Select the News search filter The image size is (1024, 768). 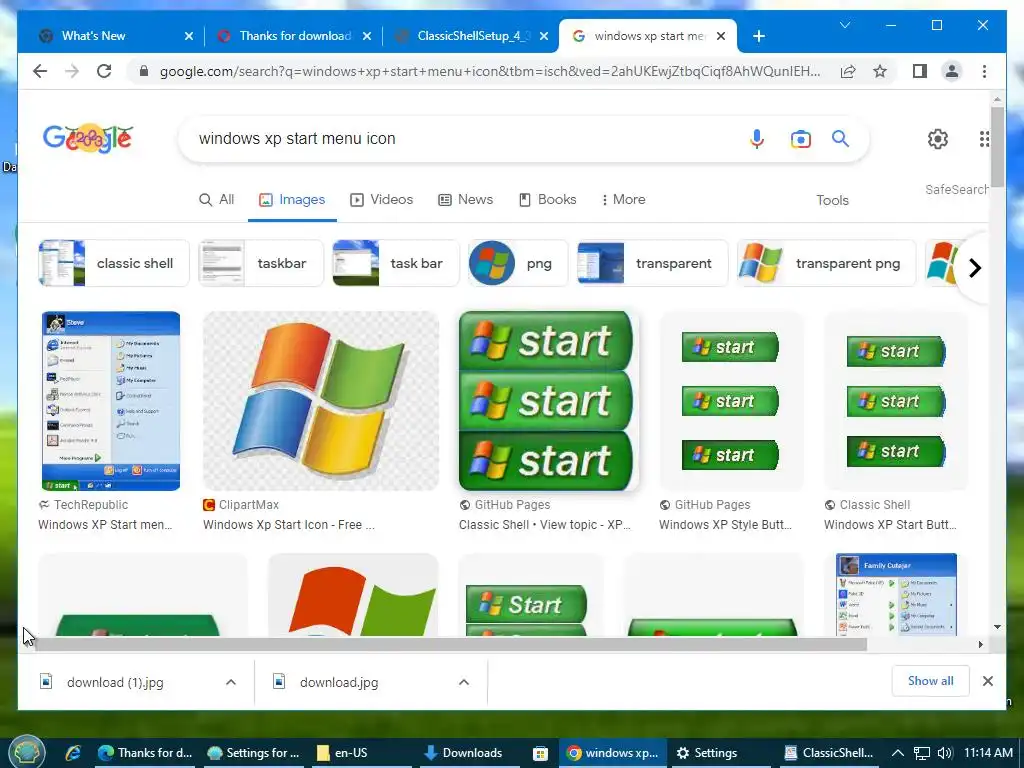[x=465, y=200]
